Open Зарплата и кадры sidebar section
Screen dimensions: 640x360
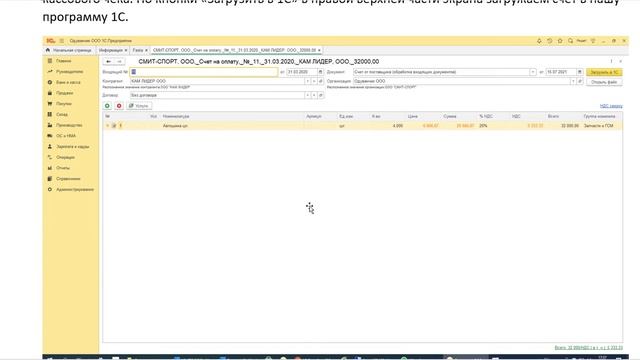73,146
